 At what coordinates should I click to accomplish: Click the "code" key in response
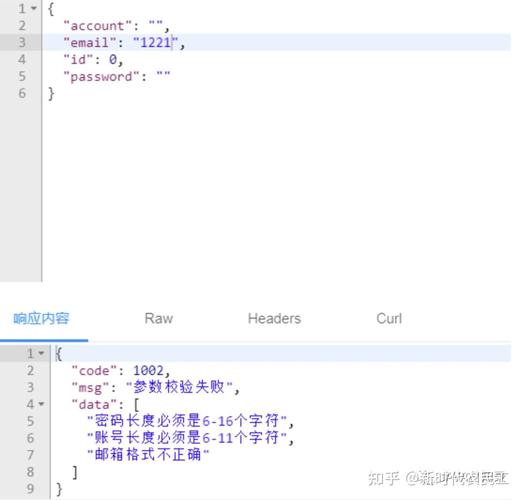(94, 371)
